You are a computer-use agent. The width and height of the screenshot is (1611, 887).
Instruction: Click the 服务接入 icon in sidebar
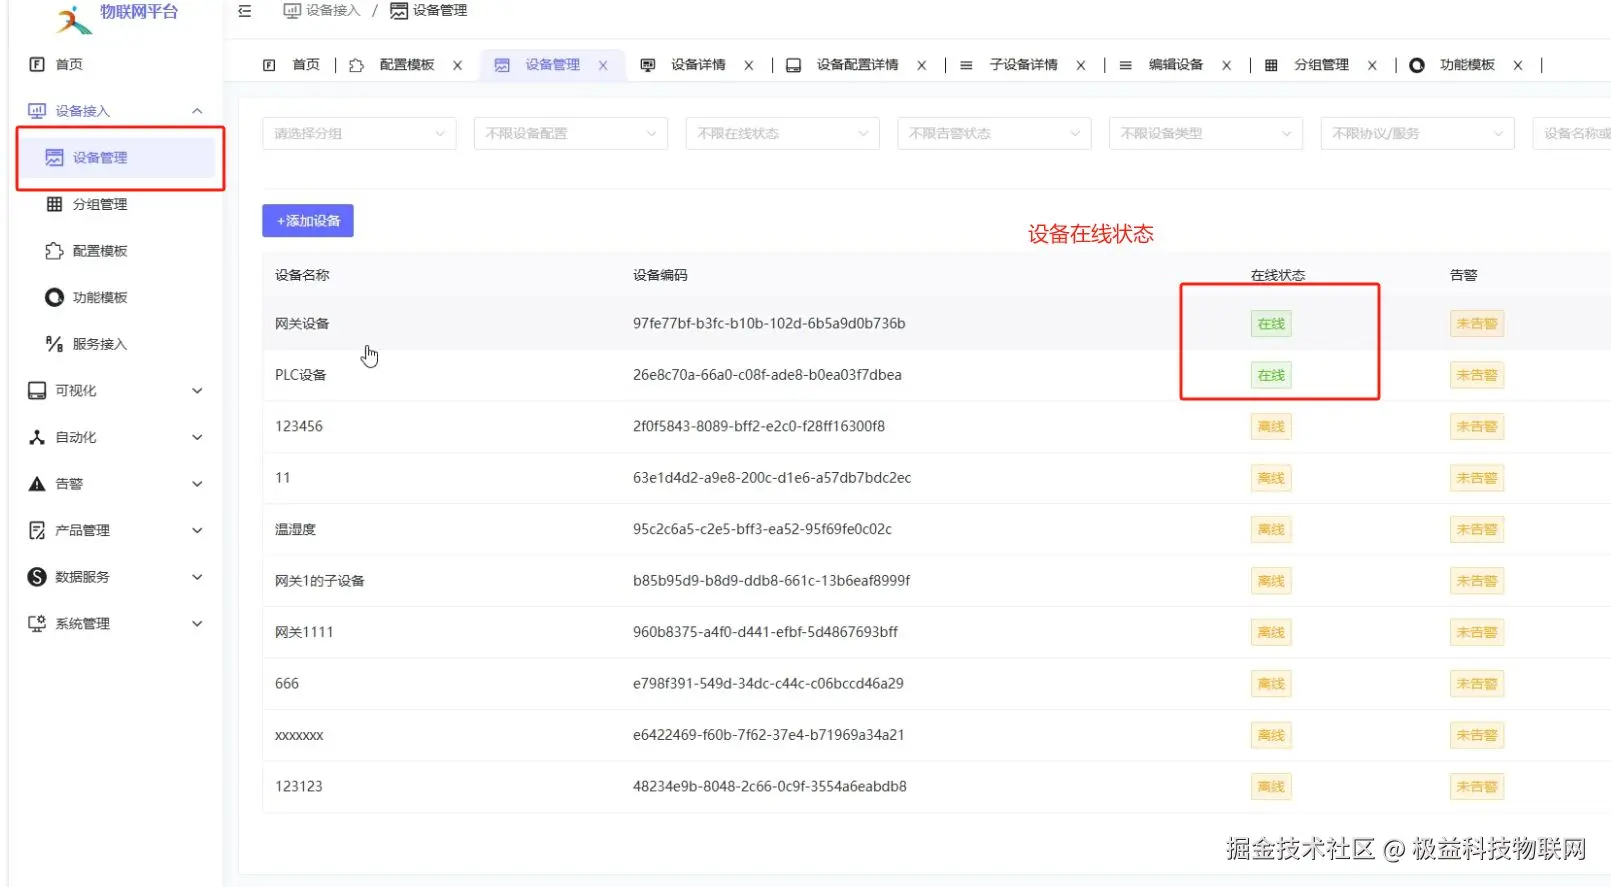pos(55,344)
